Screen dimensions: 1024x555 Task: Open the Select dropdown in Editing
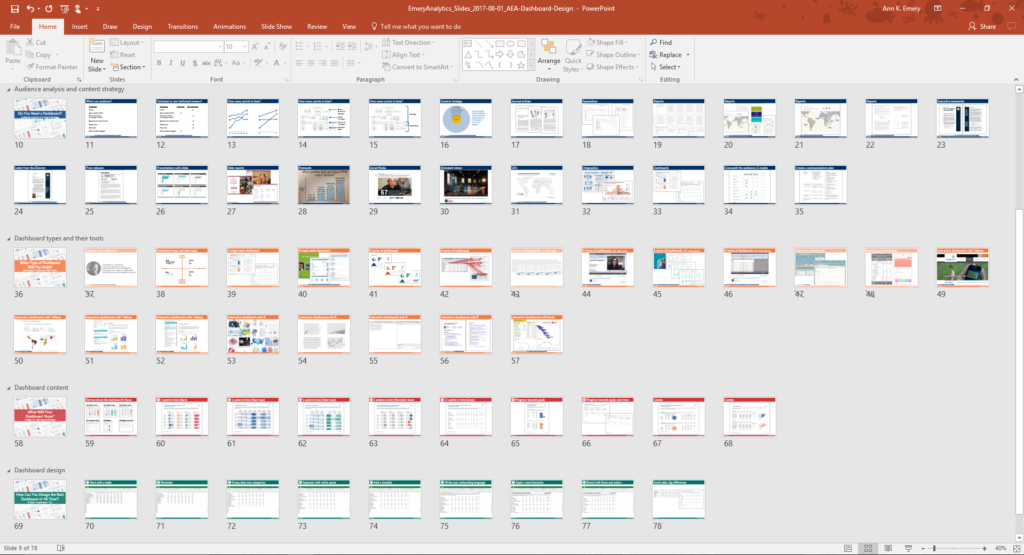(x=665, y=67)
